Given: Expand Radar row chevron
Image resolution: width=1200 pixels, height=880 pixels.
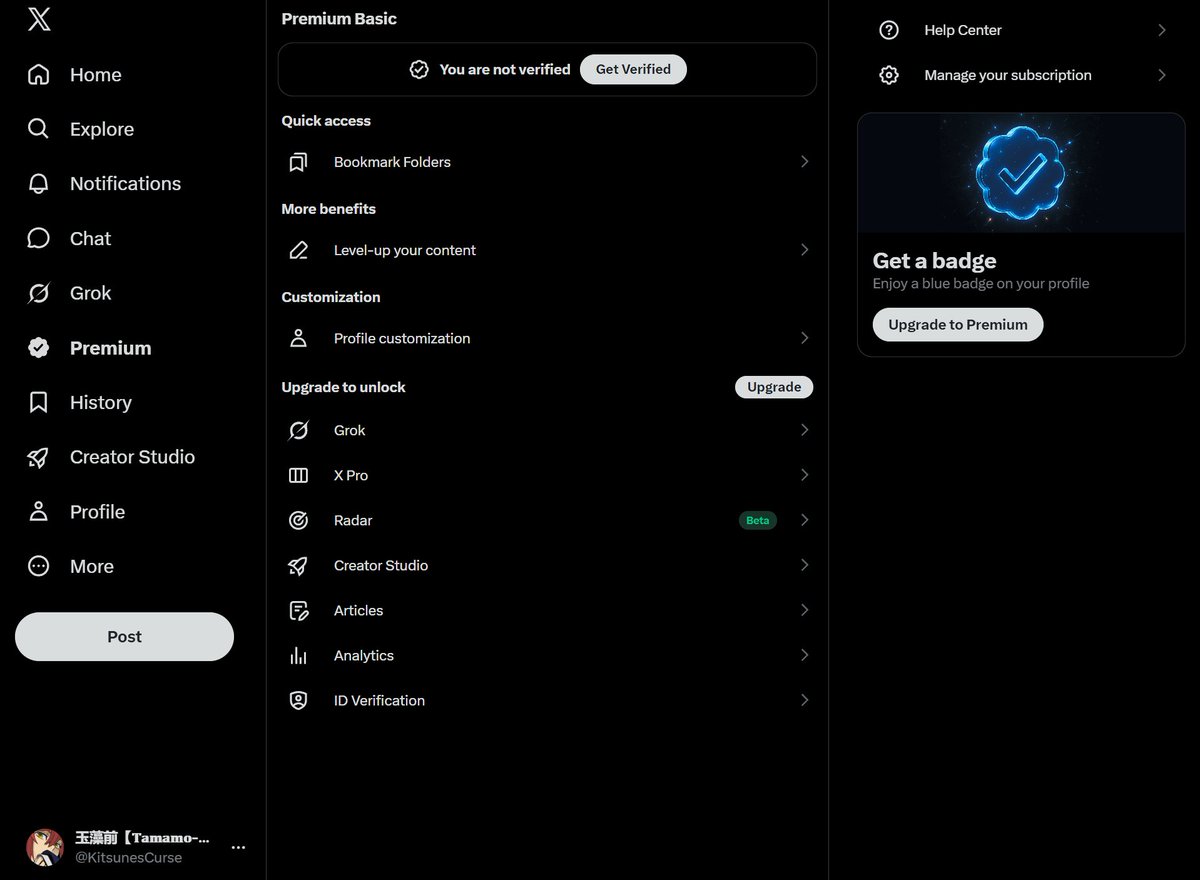Looking at the screenshot, I should pyautogui.click(x=804, y=520).
